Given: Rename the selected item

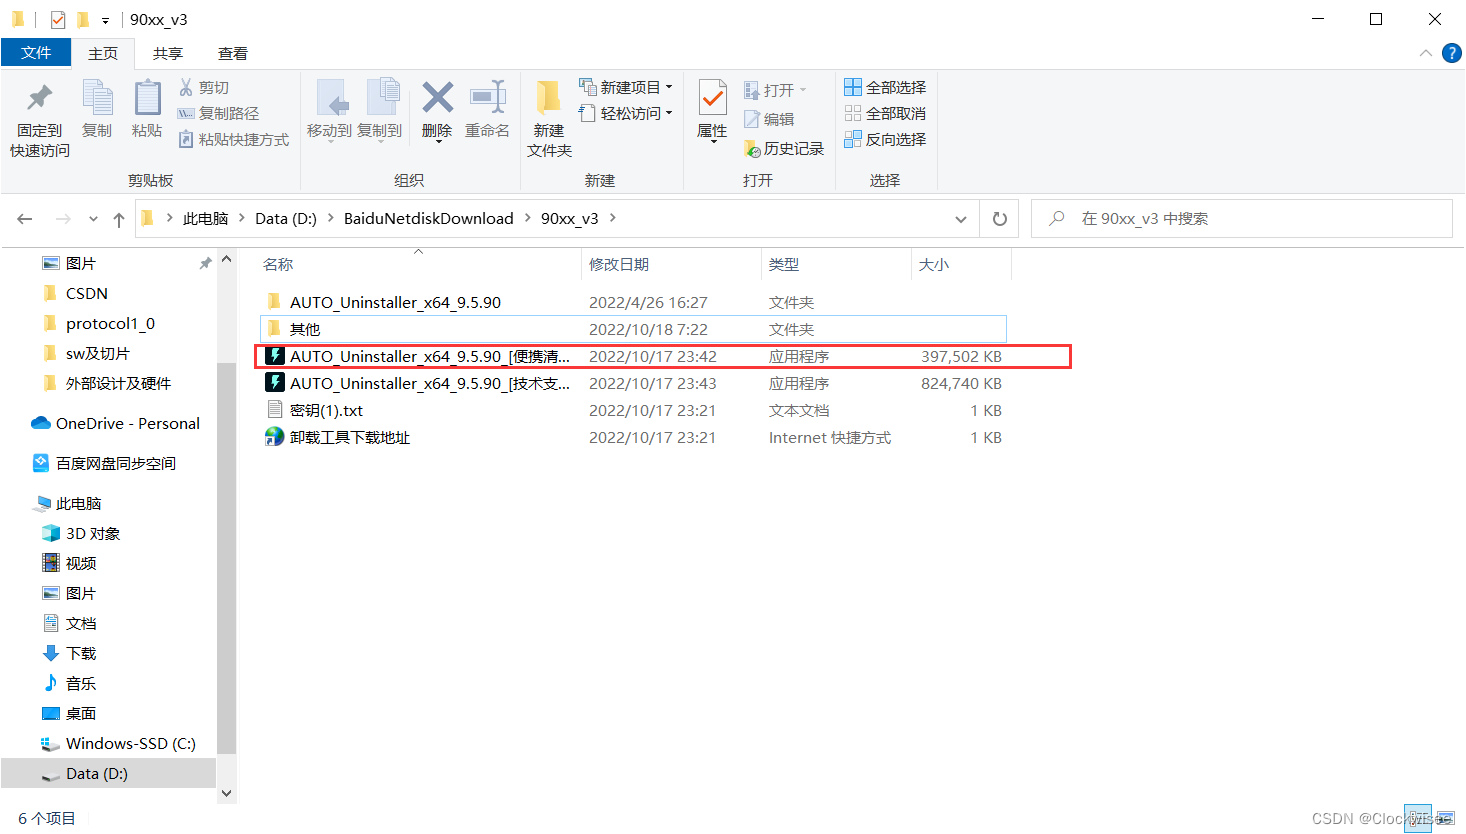Looking at the screenshot, I should click(487, 110).
